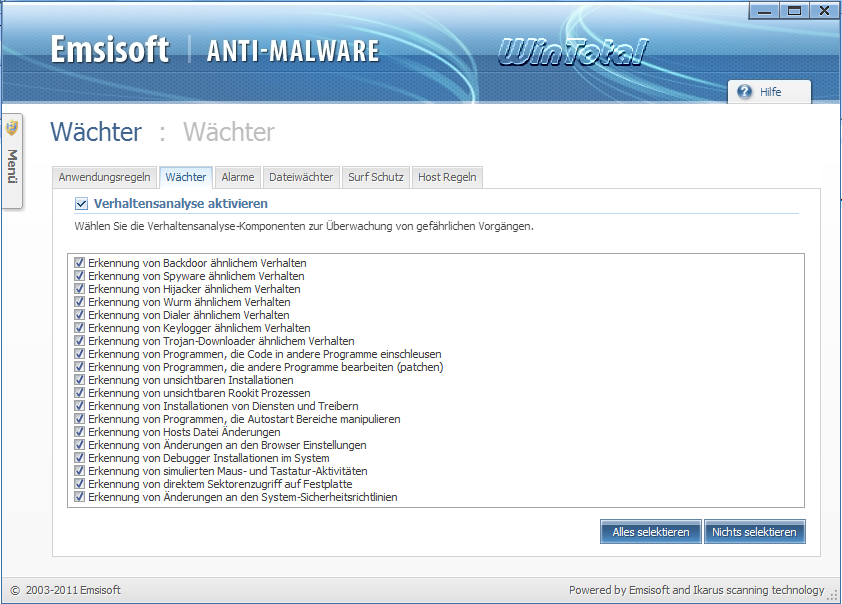Switch to the Host Regeln tab
842x604 pixels.
pos(447,177)
